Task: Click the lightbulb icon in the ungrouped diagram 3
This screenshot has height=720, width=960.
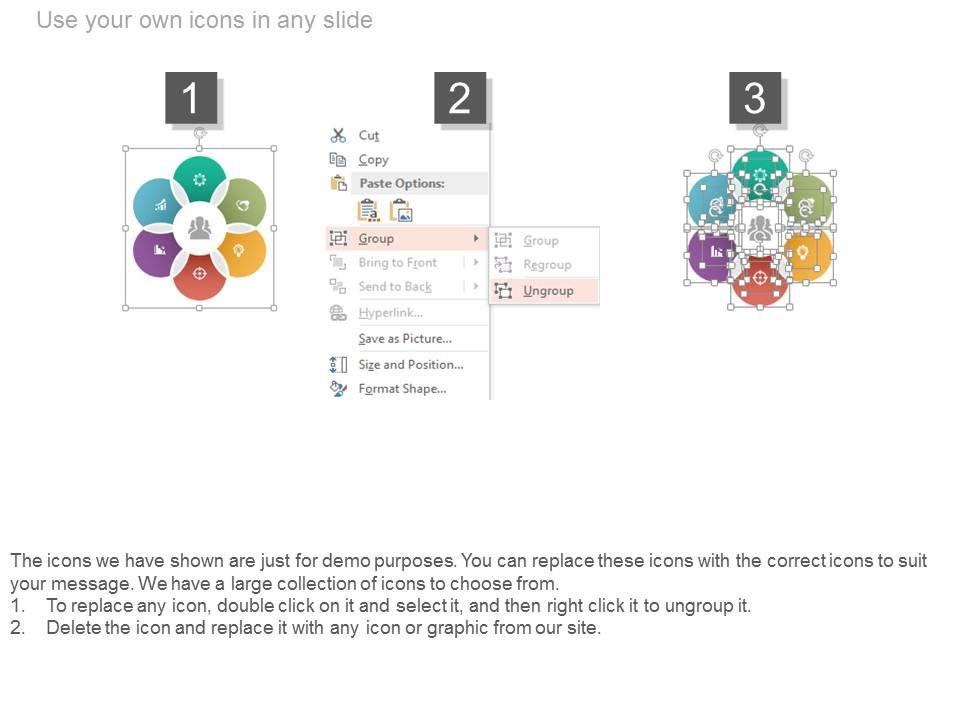Action: click(802, 253)
